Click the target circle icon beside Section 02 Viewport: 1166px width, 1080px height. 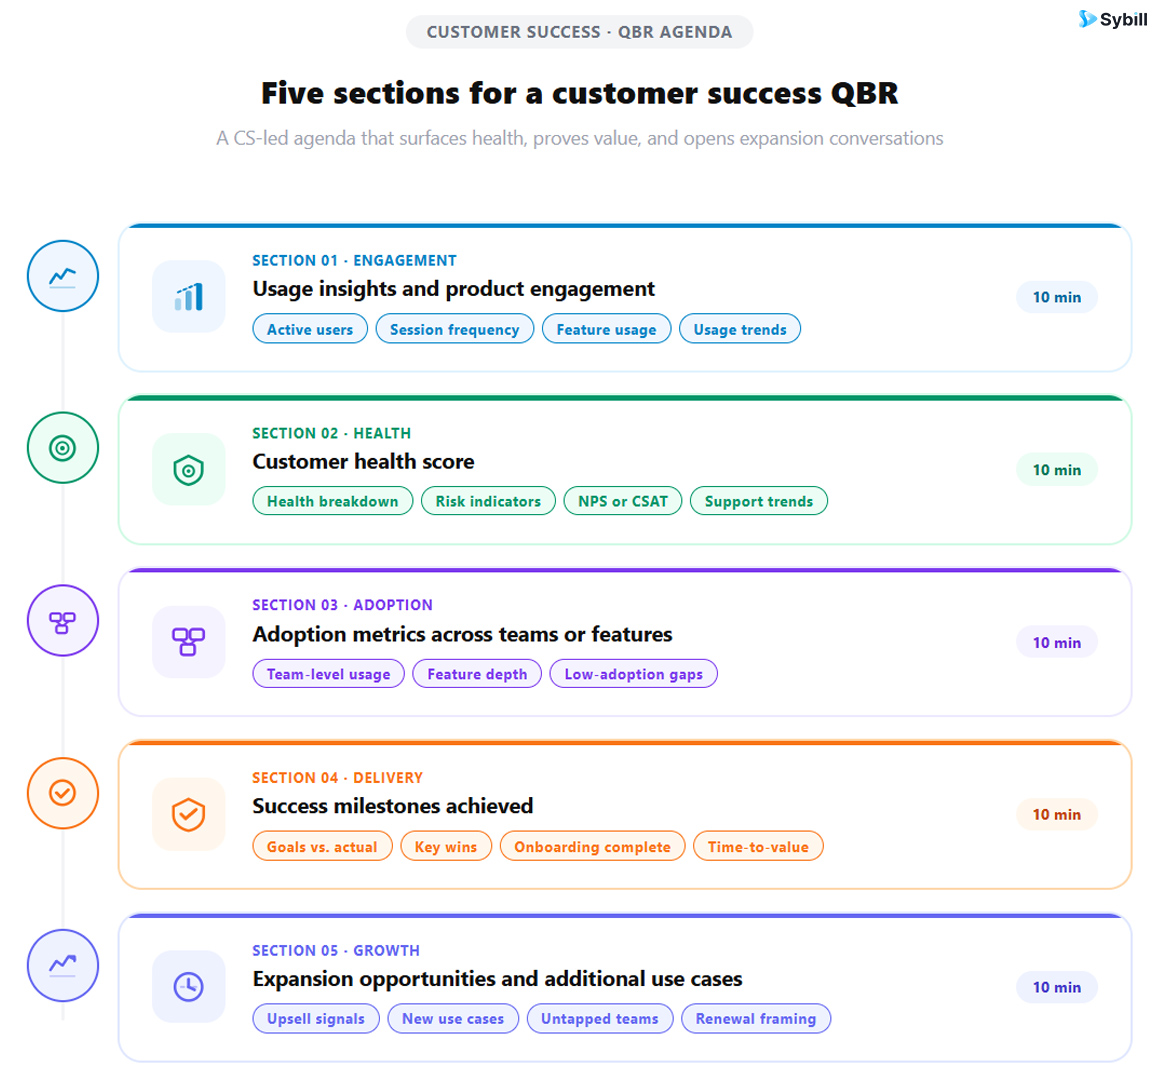point(63,448)
